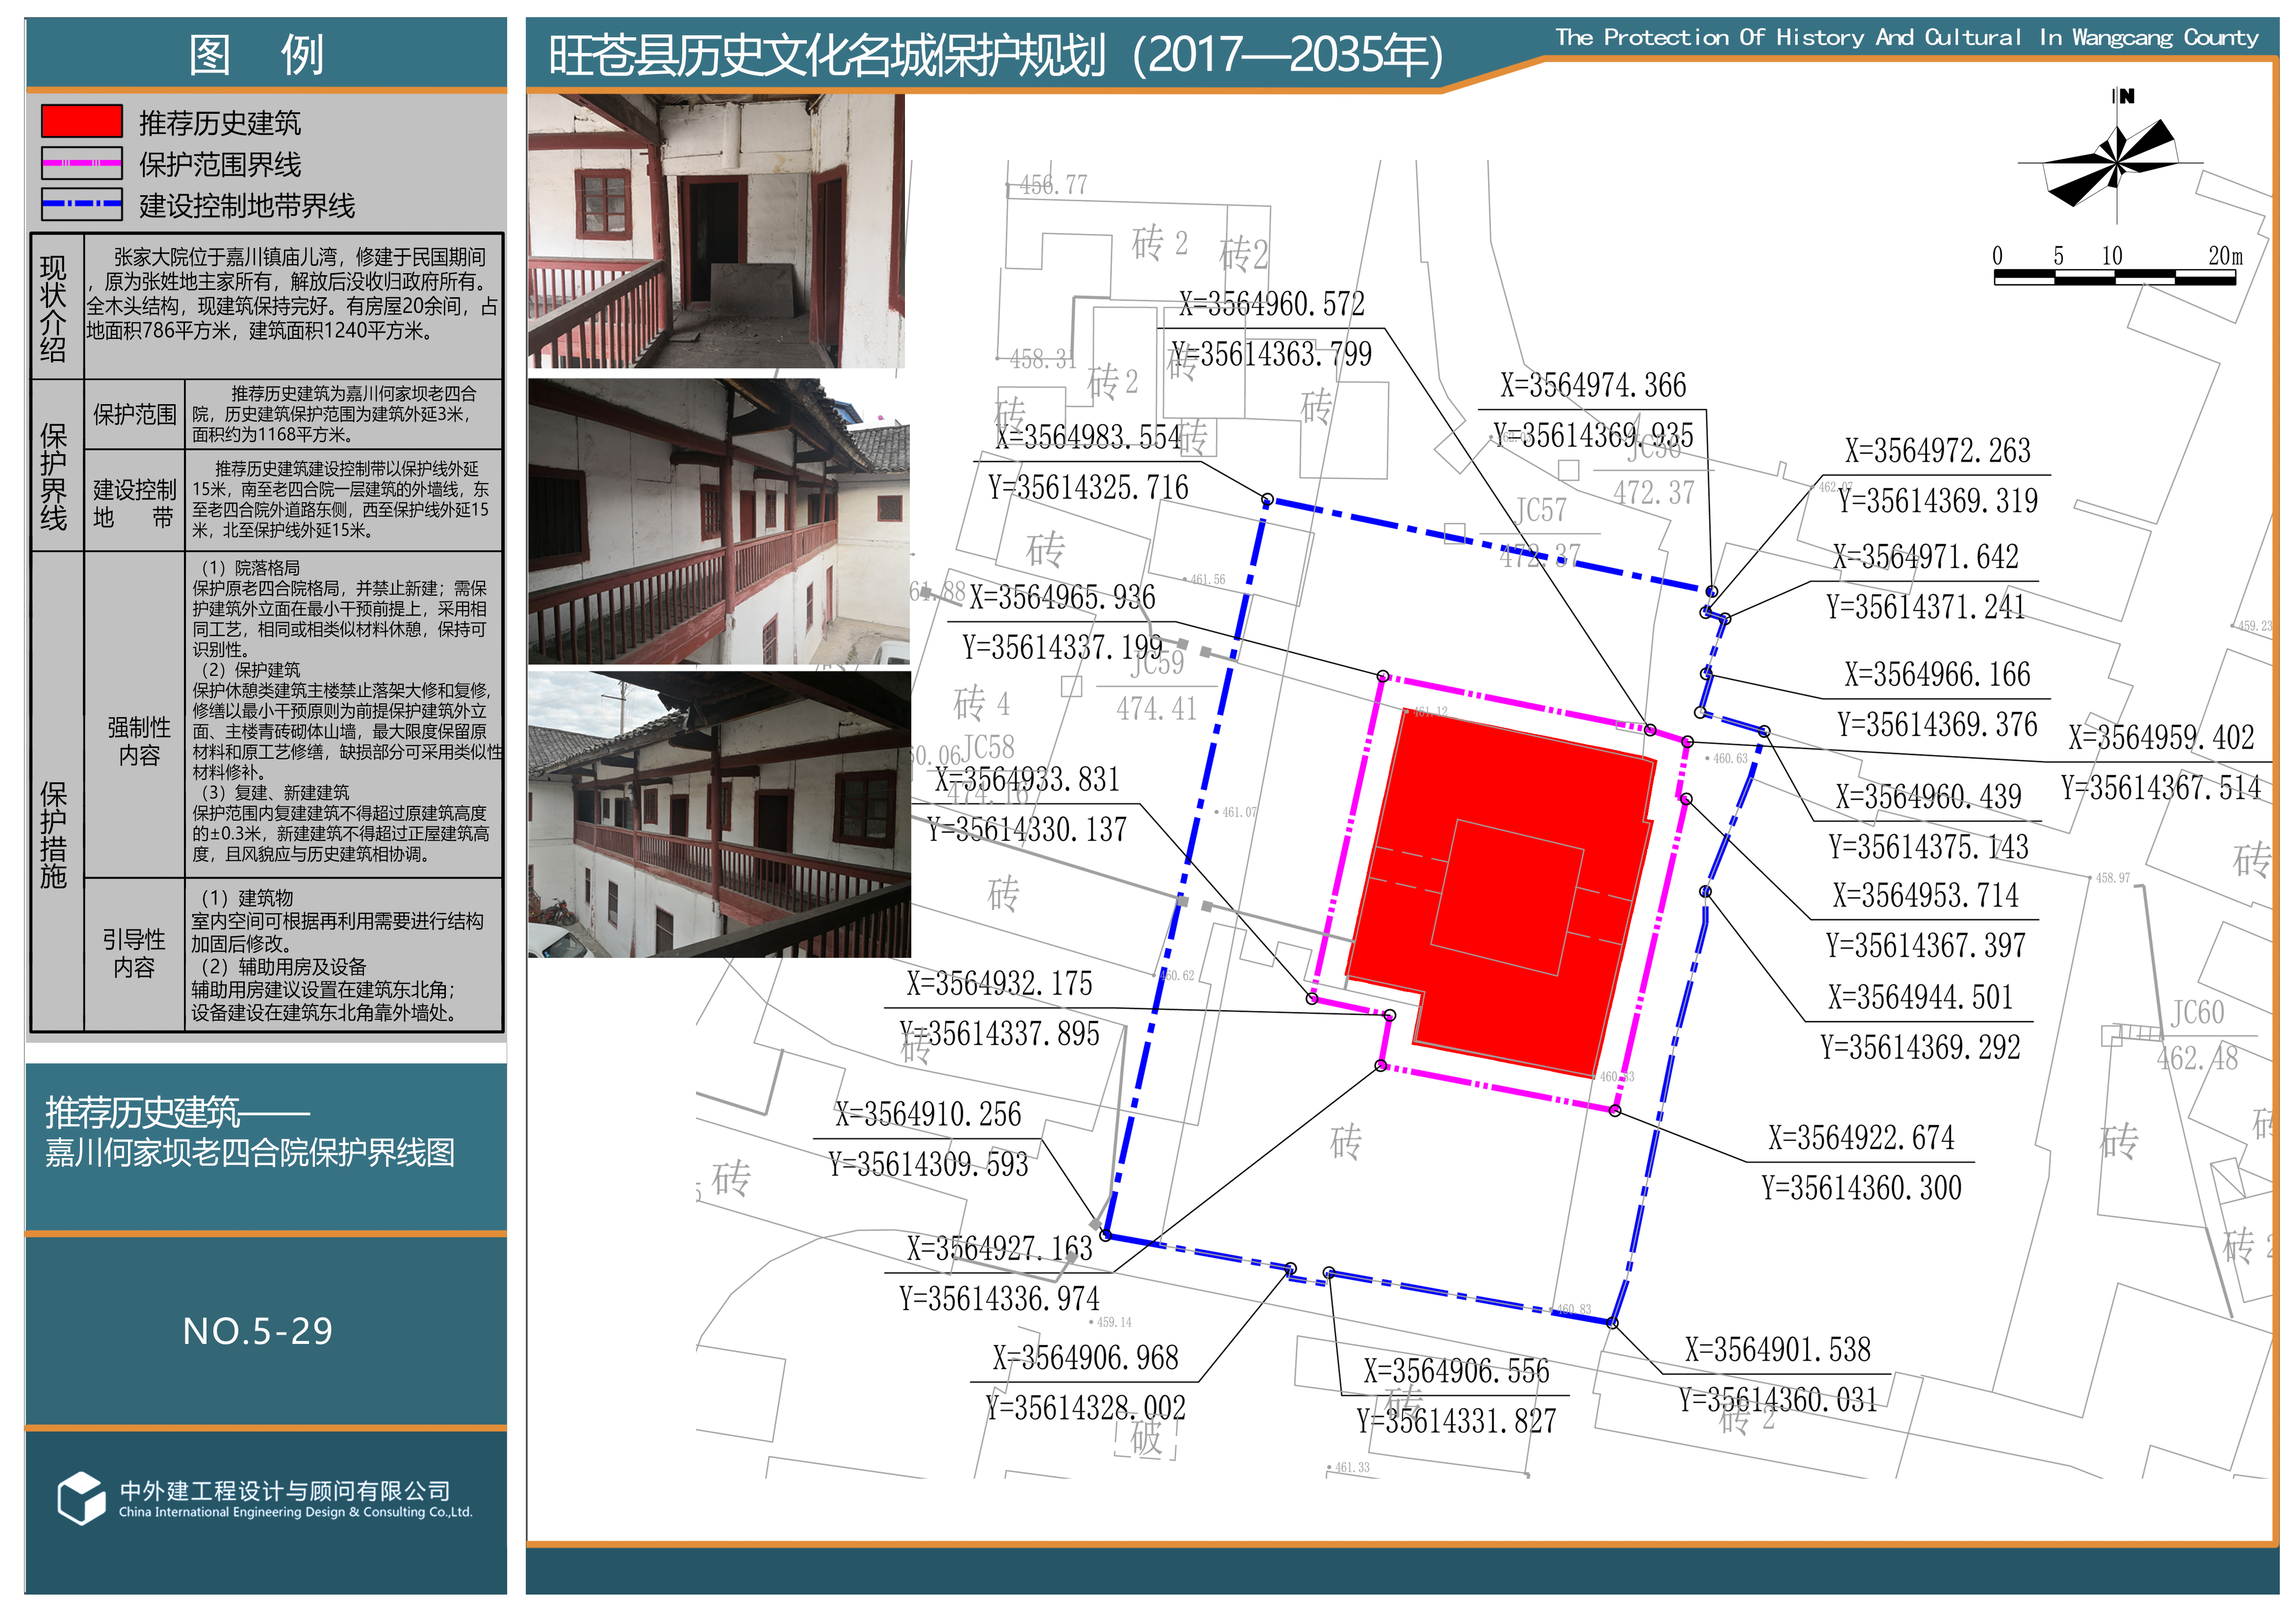
Task: Click coordinate label X=3564901.538
Action: [x=1777, y=1350]
